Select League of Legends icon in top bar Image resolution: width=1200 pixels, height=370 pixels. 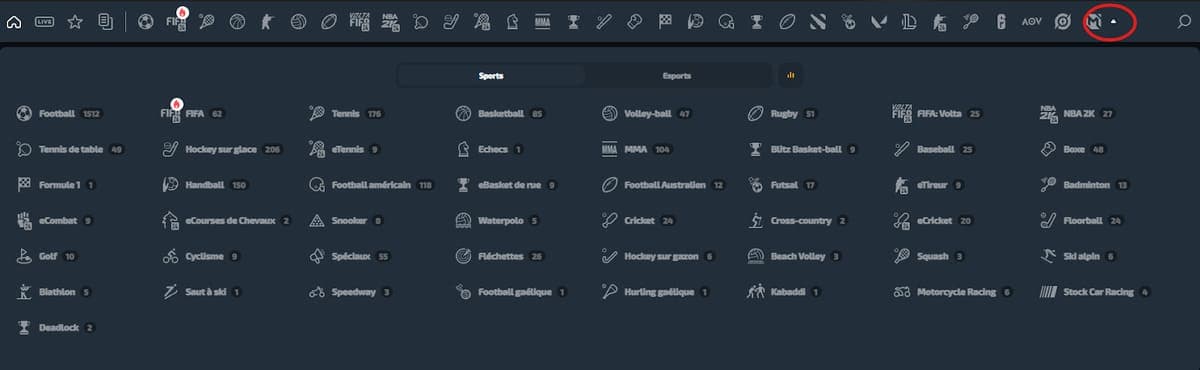point(909,21)
